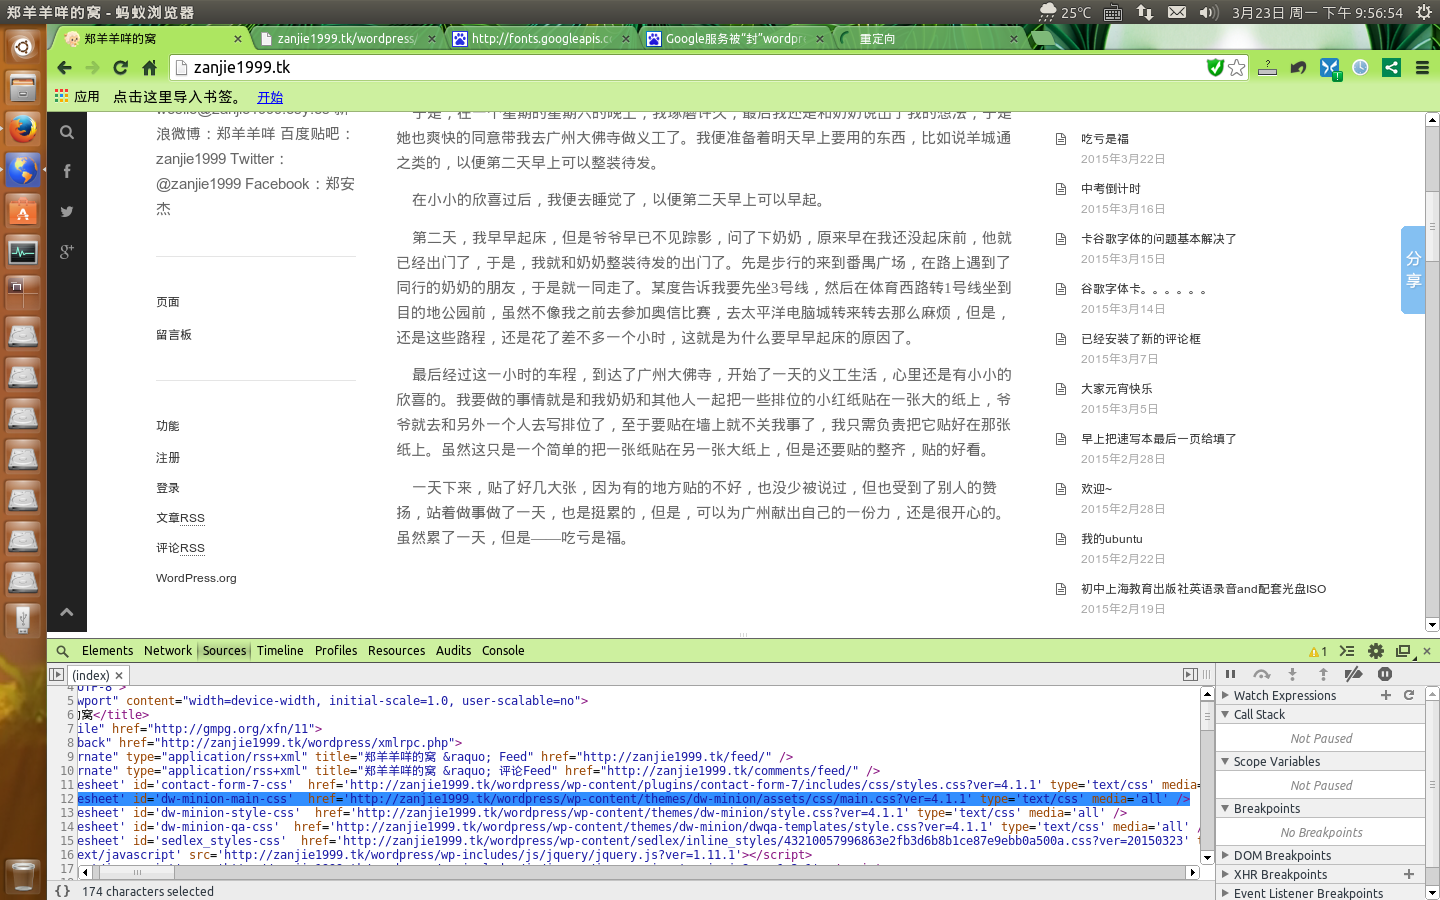Launch Firefox from the Ubuntu dock

(23, 128)
